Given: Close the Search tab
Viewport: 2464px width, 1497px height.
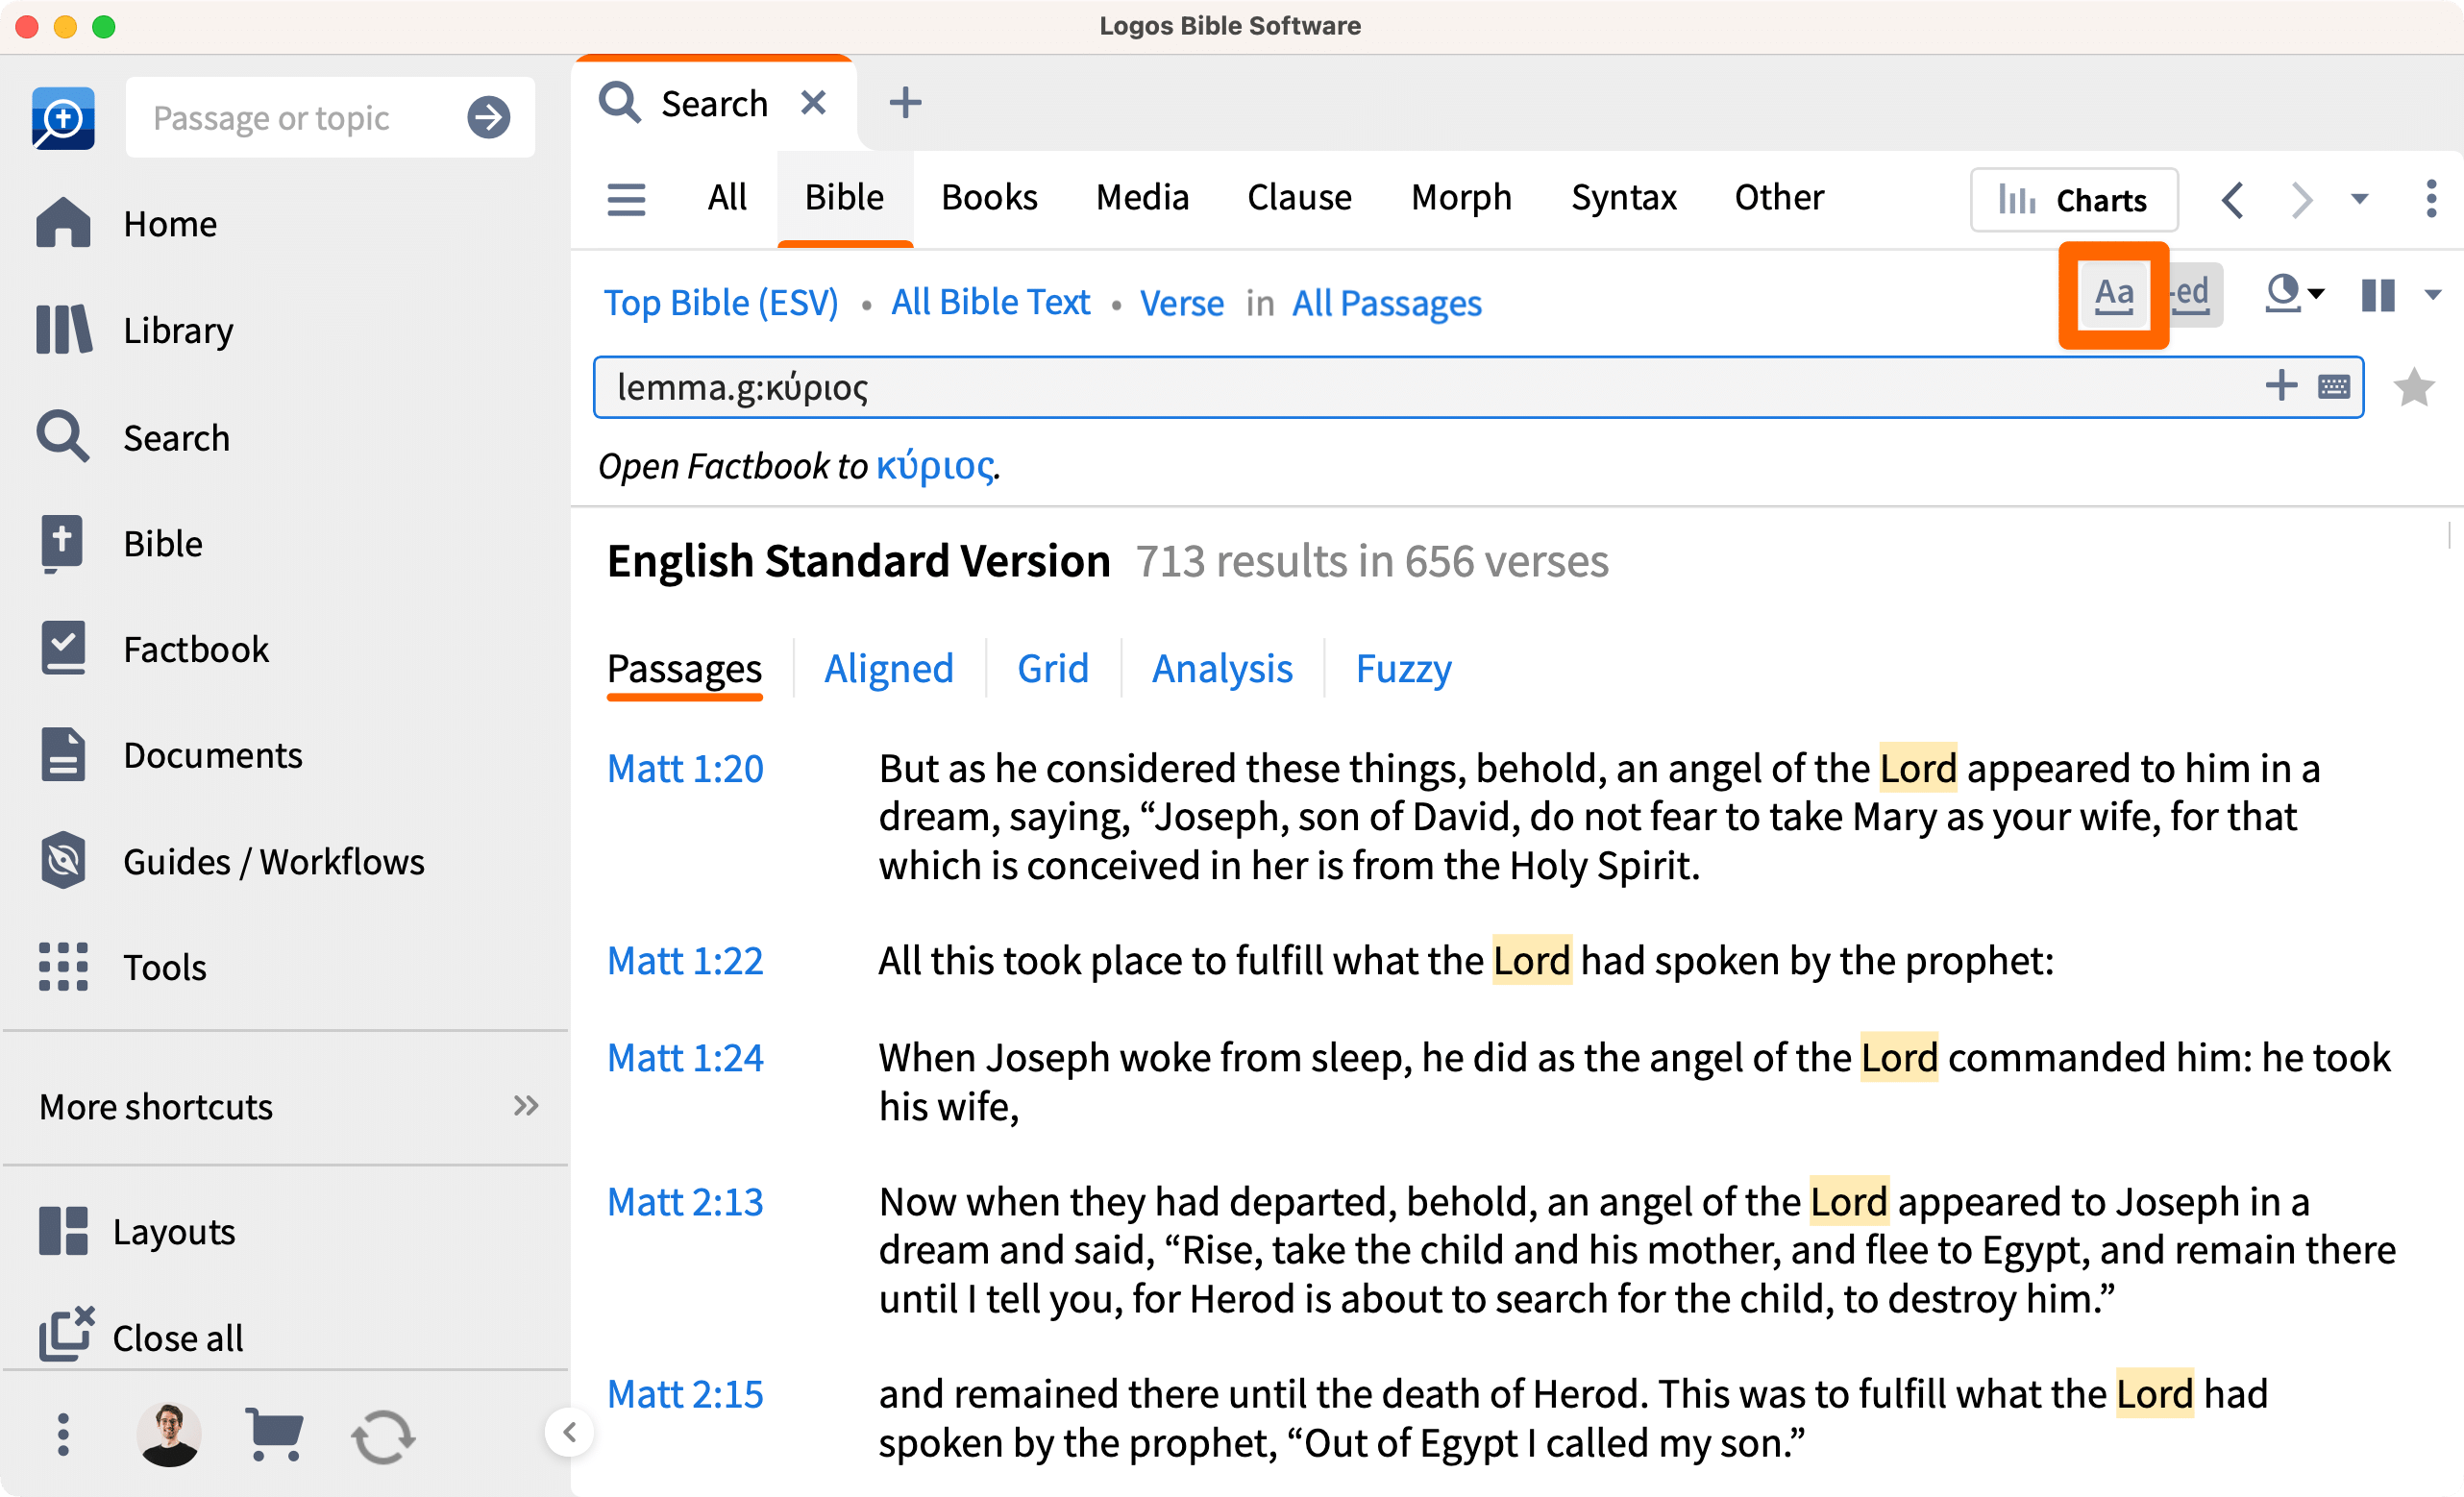Looking at the screenshot, I should 814,102.
